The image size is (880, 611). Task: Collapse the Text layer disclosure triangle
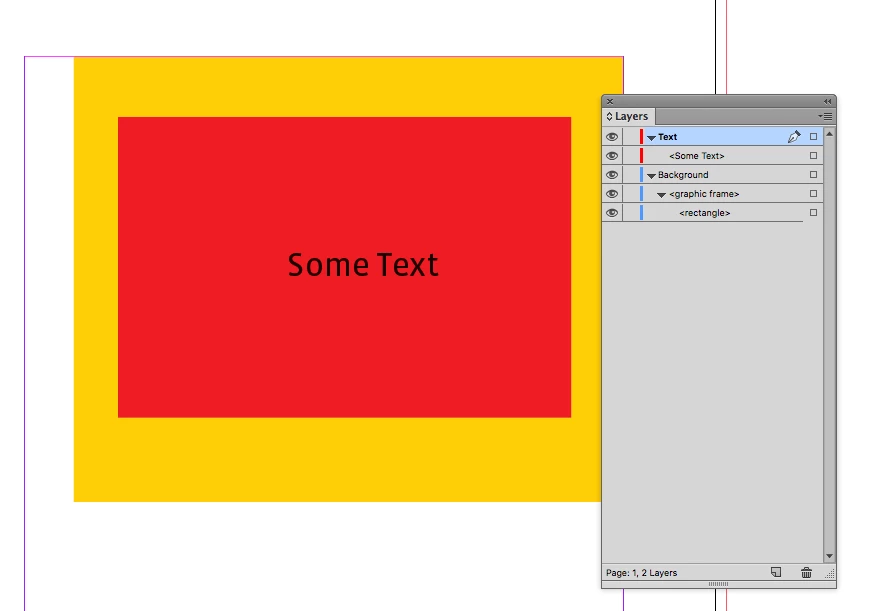point(651,137)
